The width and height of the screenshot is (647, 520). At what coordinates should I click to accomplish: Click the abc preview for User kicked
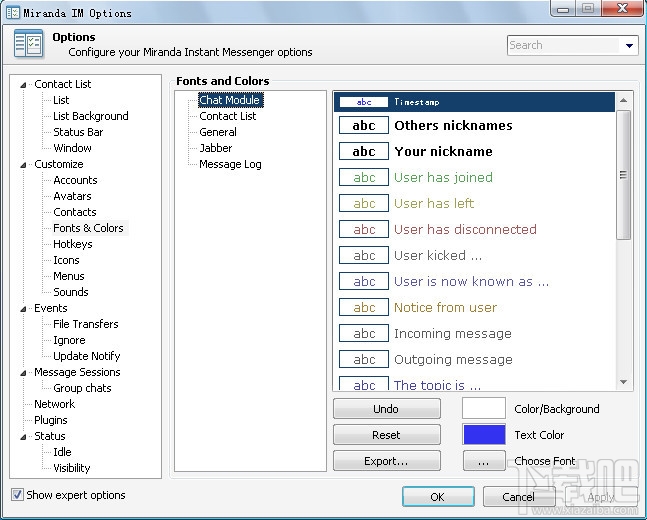(x=364, y=255)
